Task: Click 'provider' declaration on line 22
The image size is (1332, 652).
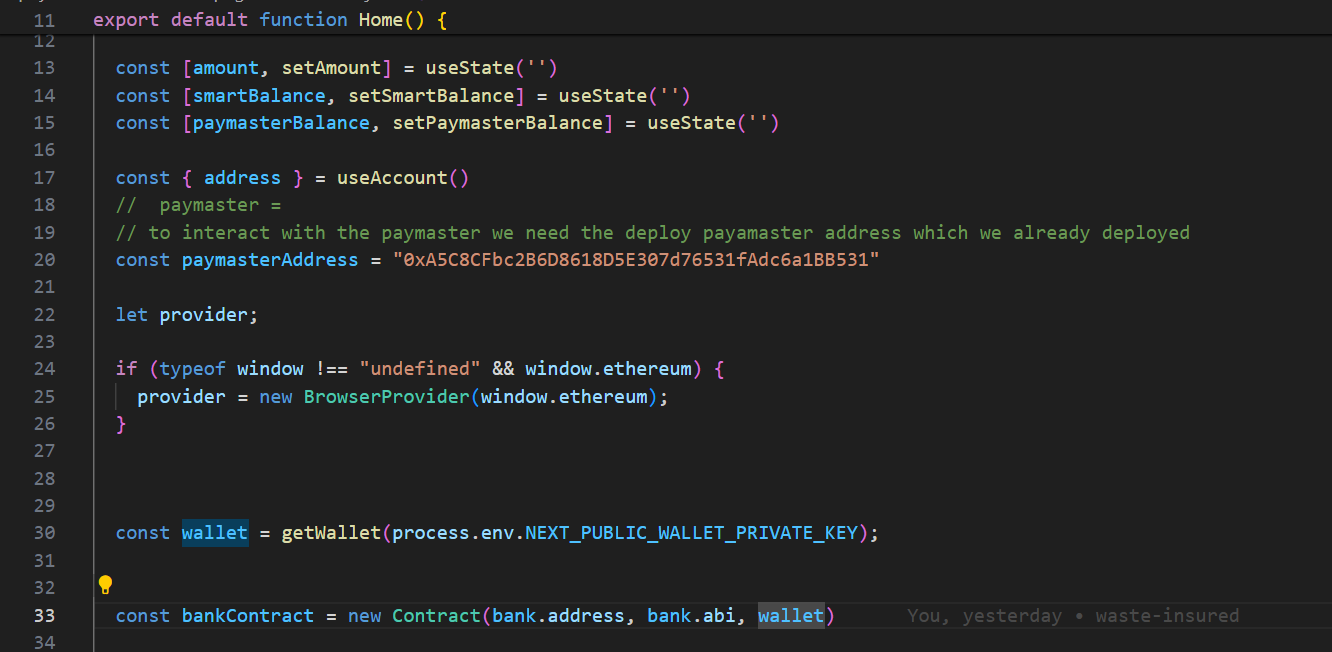Action: [207, 314]
